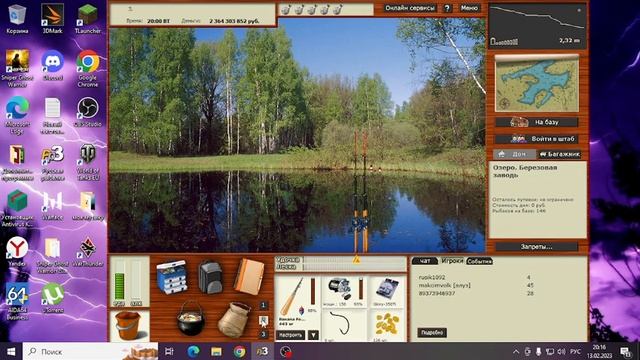Viewport: 640px width, 360px height.
Task: Click the Настроить tackle setup button
Action: [291, 335]
